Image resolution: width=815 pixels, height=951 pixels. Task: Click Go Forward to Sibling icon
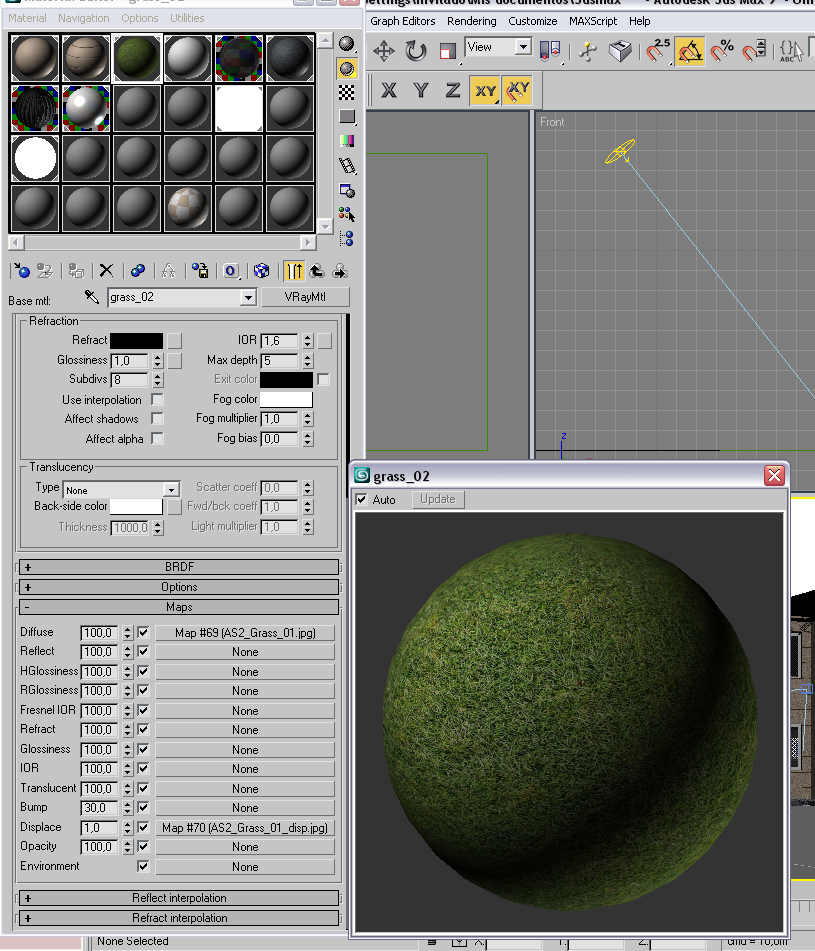coord(340,271)
